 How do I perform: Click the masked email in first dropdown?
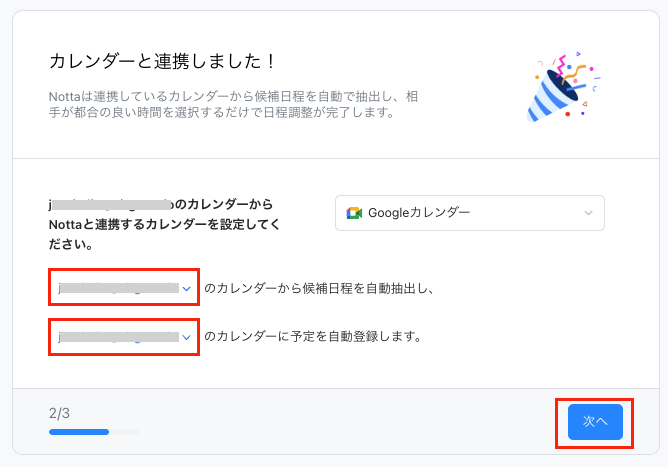coord(118,288)
